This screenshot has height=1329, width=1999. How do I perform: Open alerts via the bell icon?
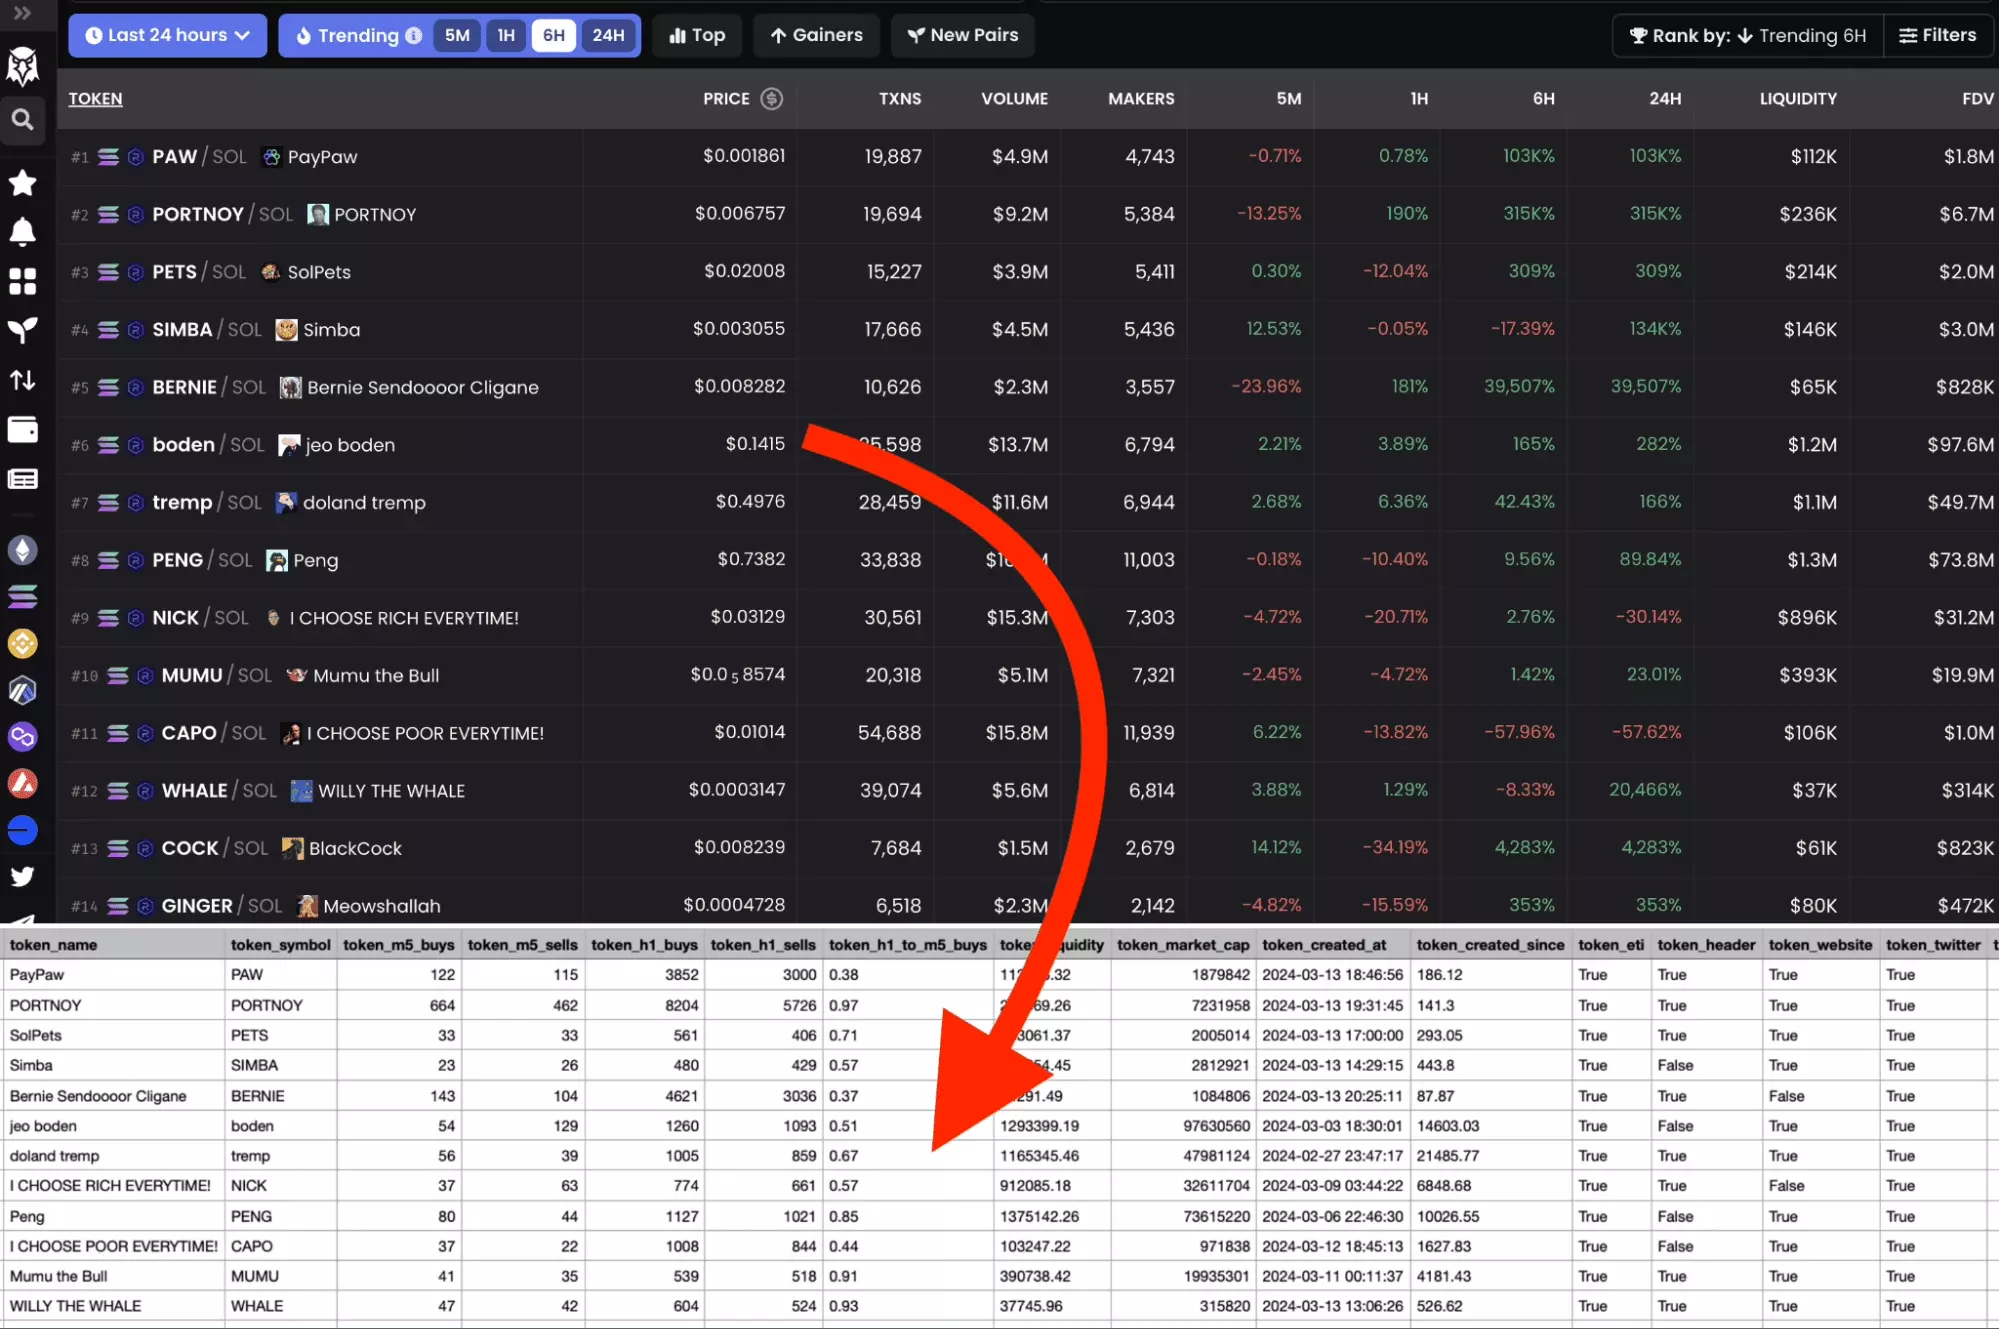pyautogui.click(x=23, y=231)
